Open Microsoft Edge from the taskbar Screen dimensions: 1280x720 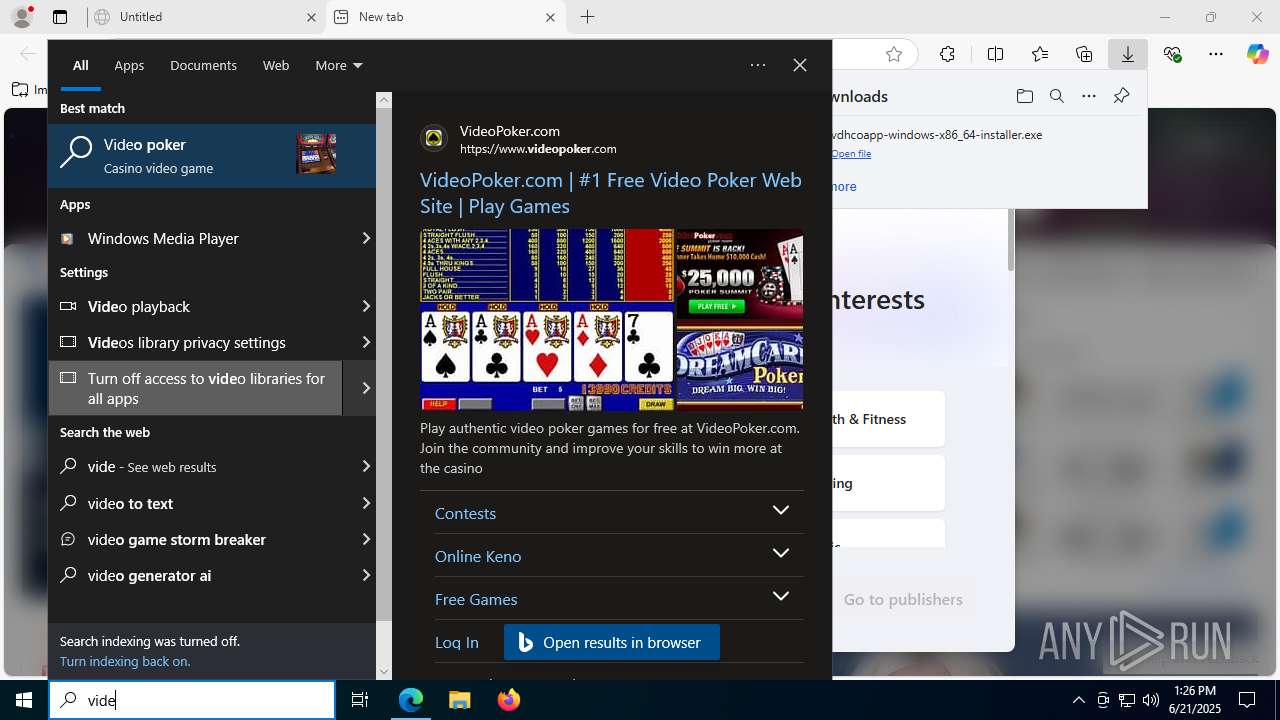point(411,700)
